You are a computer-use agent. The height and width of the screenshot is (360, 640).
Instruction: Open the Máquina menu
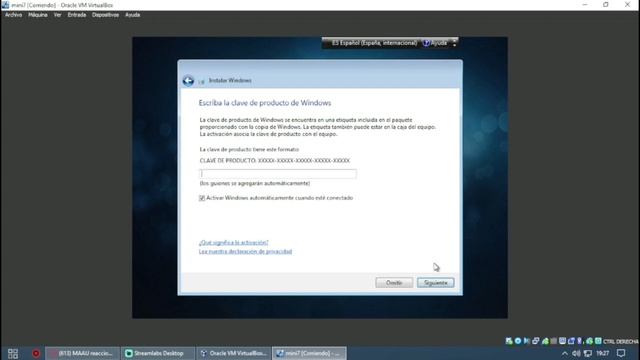pos(38,15)
